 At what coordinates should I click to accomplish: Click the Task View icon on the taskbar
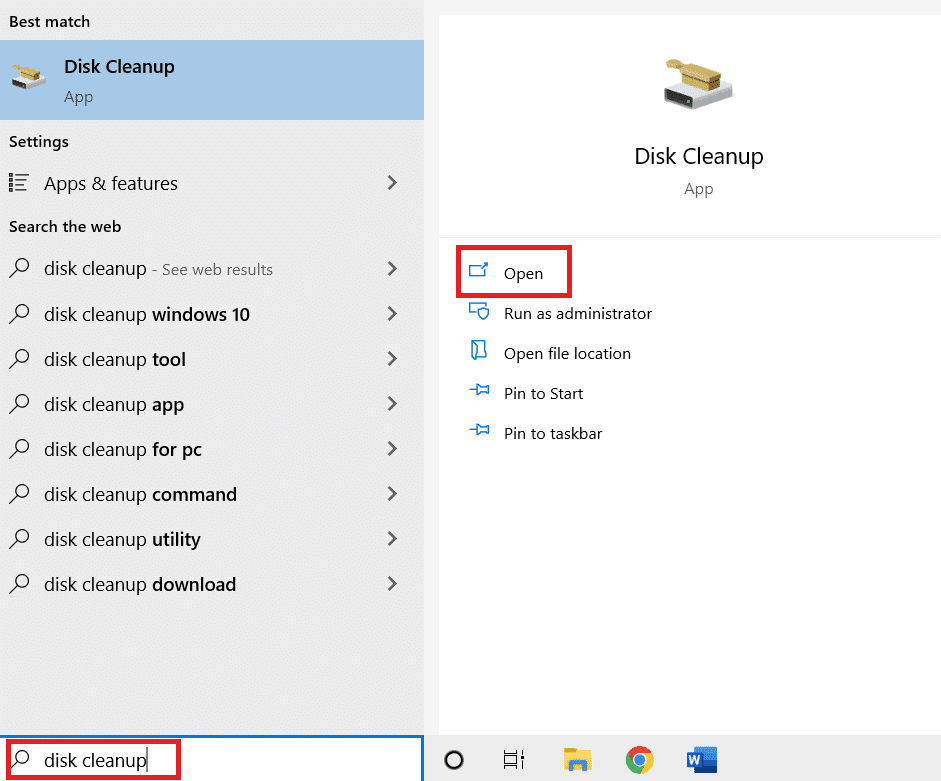[514, 760]
